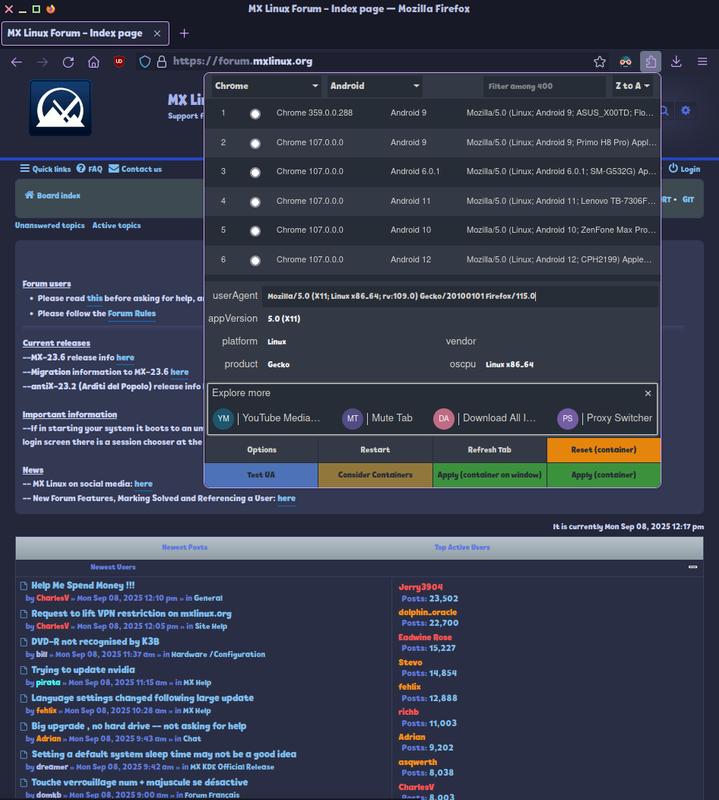
Task: Click the address bar URL
Action: click(x=242, y=62)
